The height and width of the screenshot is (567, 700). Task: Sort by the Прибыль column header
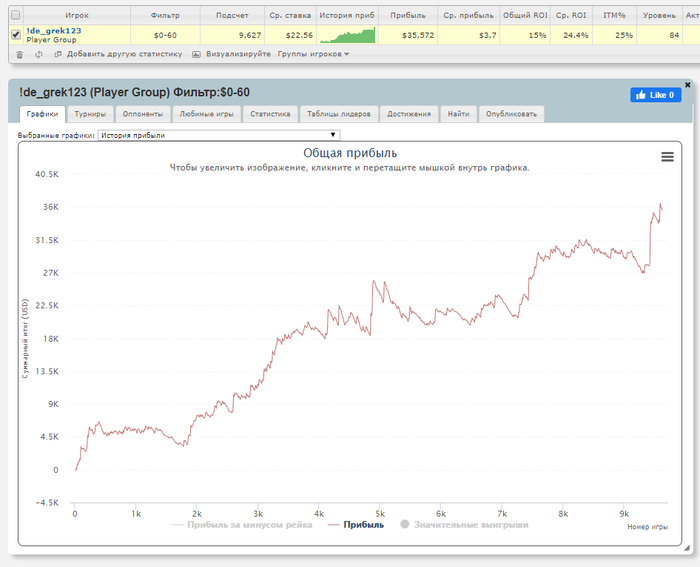coord(408,15)
